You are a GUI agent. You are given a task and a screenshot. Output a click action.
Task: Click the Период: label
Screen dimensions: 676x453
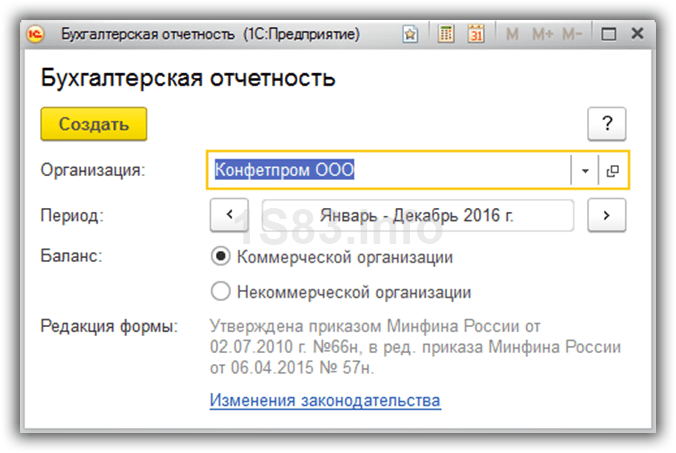(x=72, y=215)
